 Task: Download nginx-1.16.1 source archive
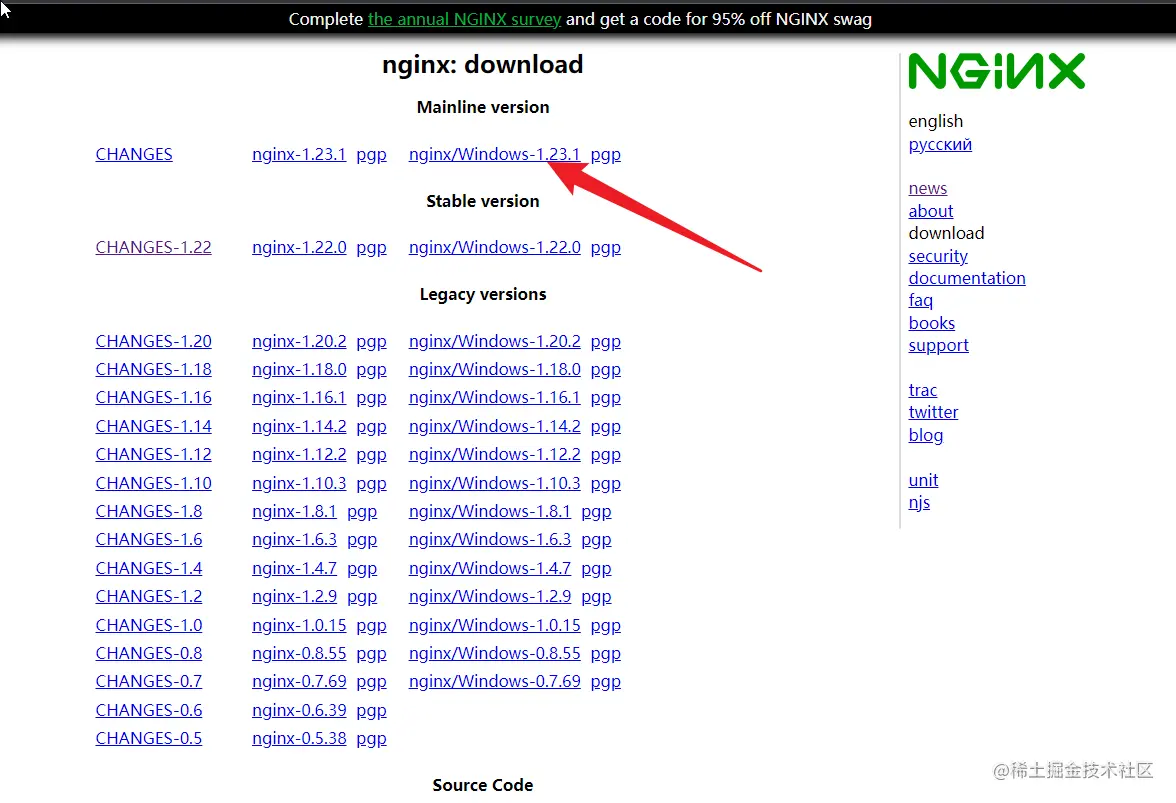(x=299, y=397)
